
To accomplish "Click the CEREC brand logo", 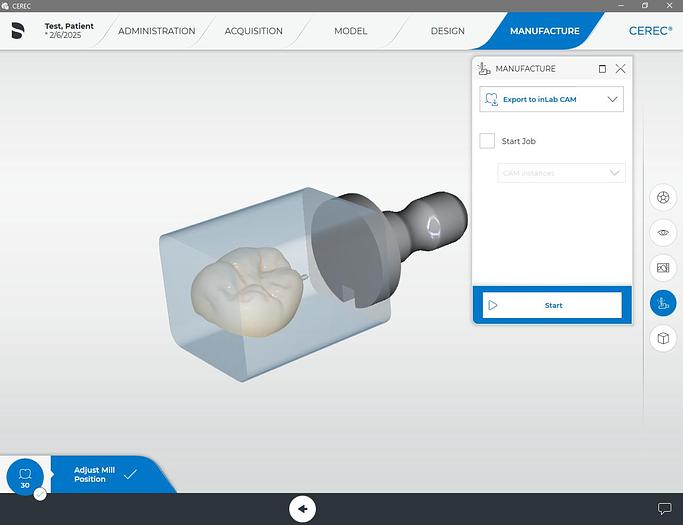I will (650, 31).
